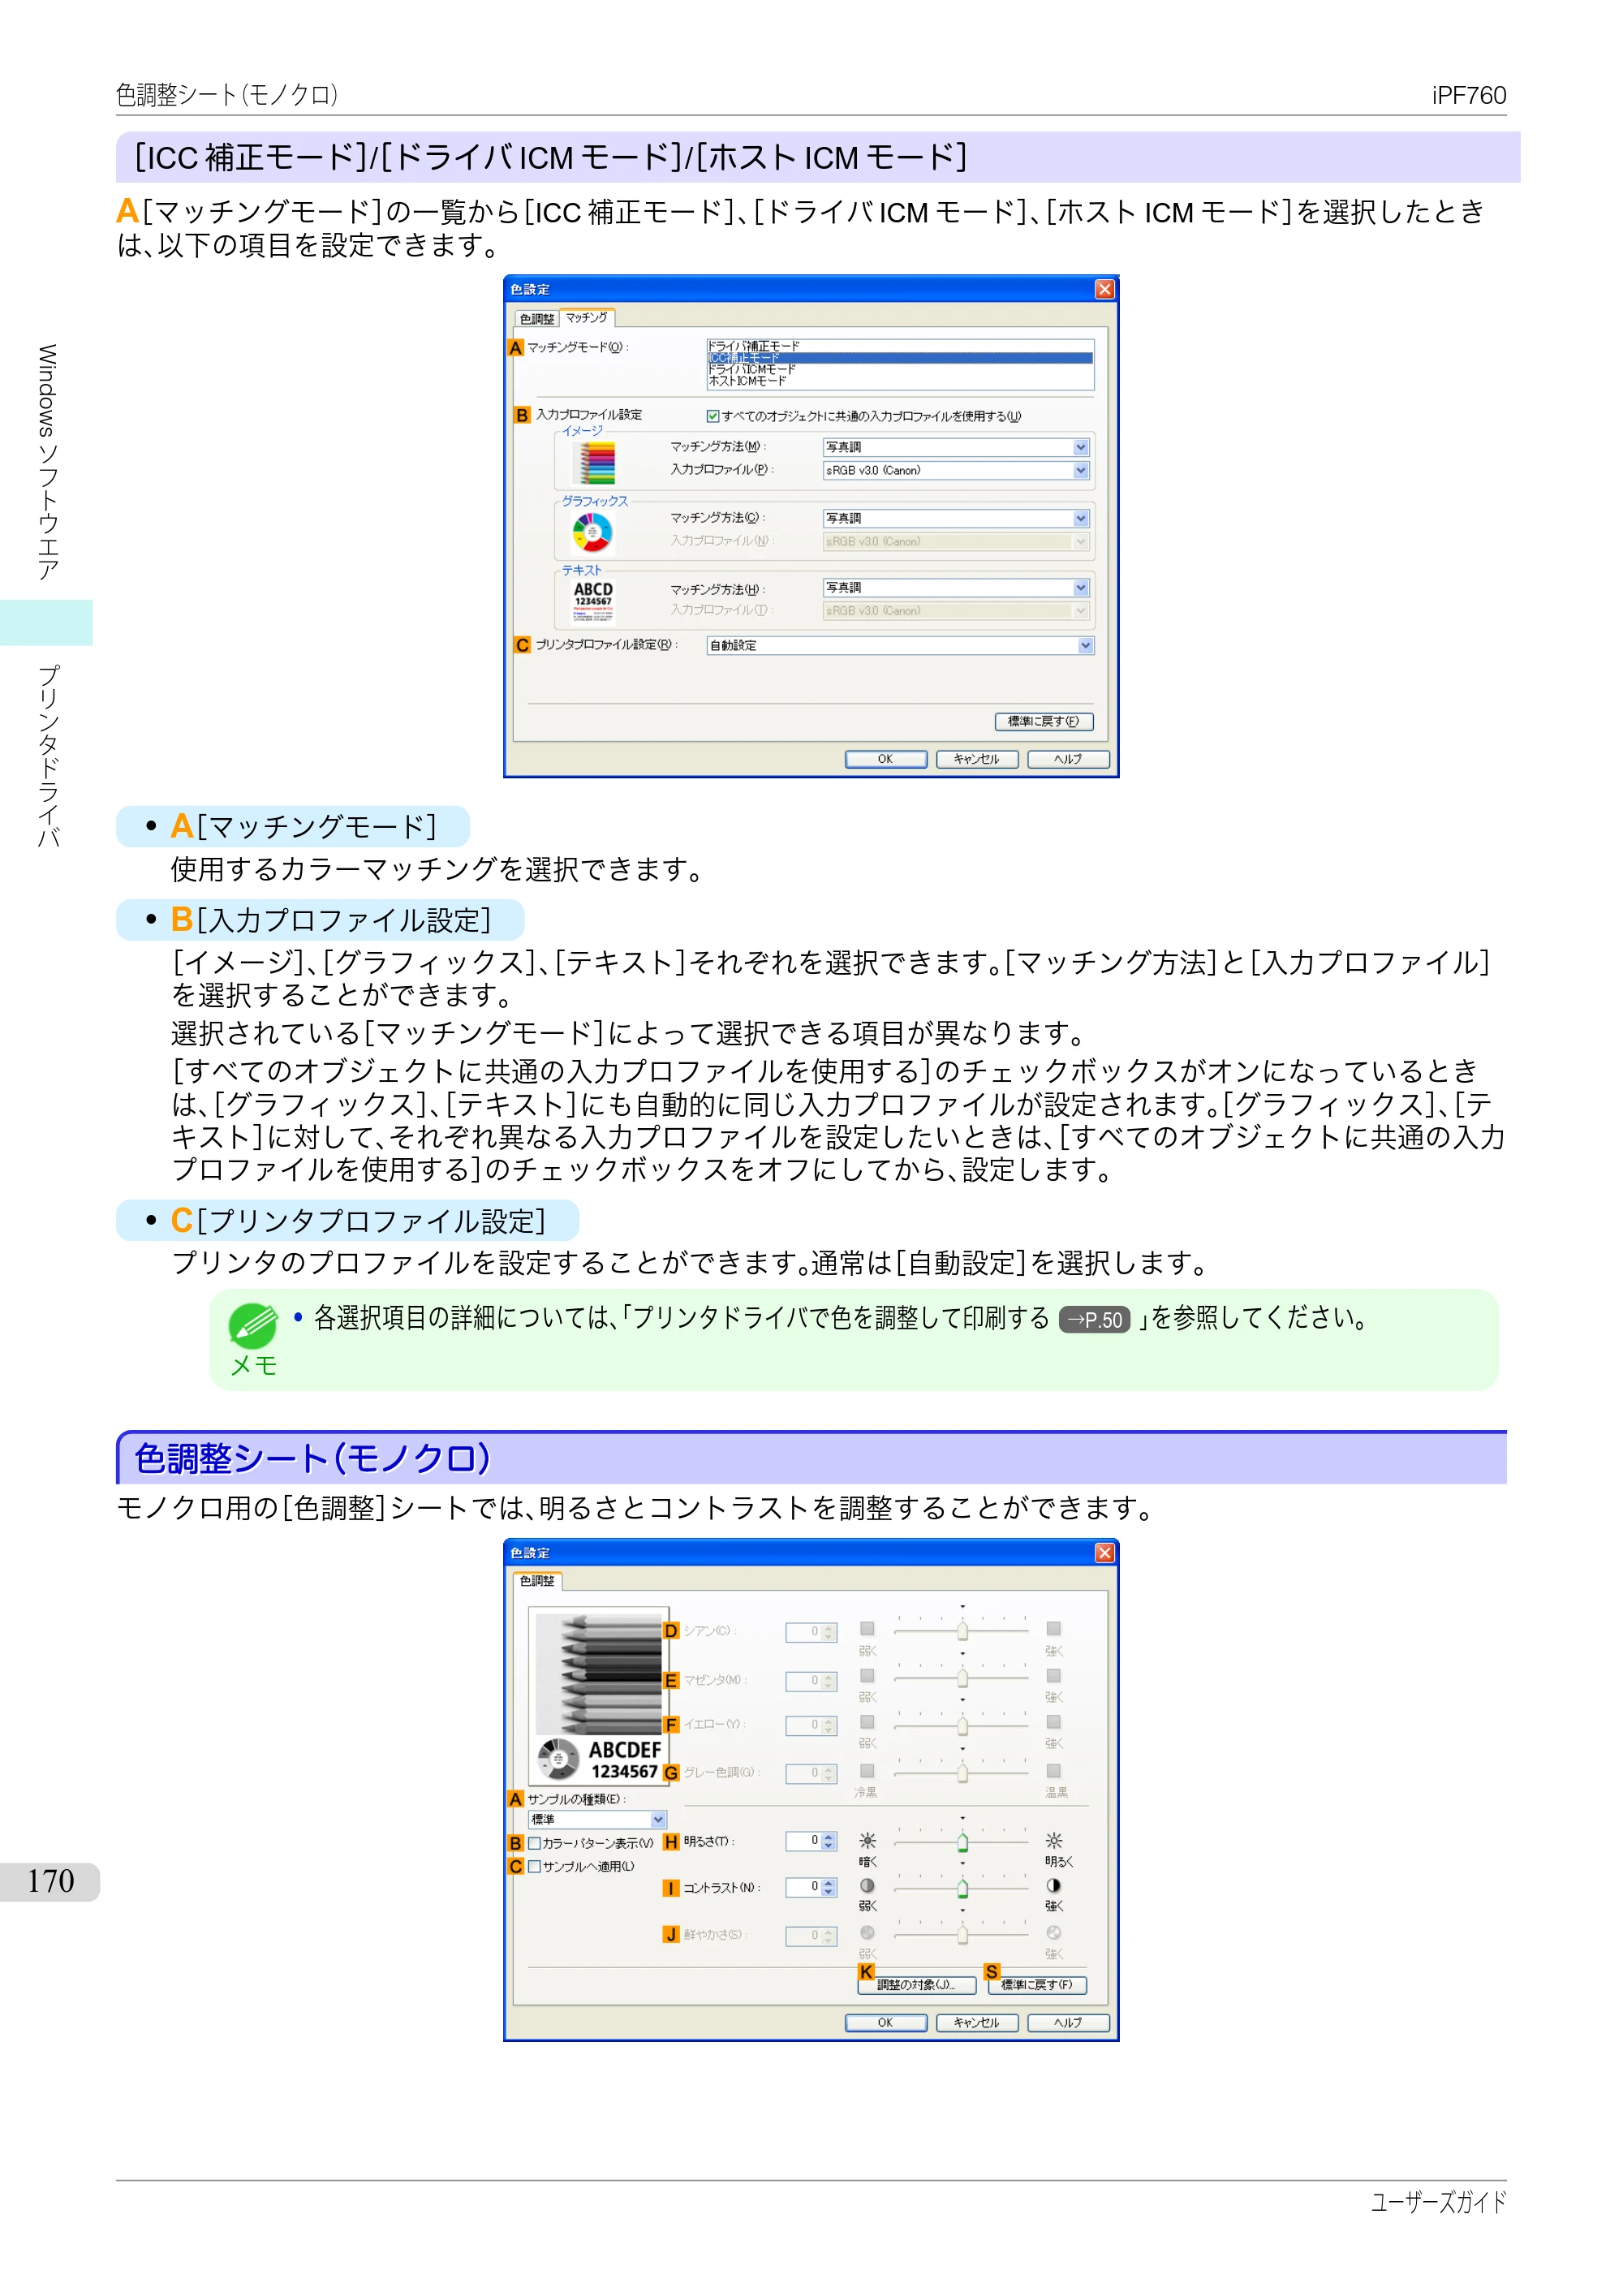Click OK in matching dialog
The height and width of the screenshot is (2296, 1623).
click(886, 760)
